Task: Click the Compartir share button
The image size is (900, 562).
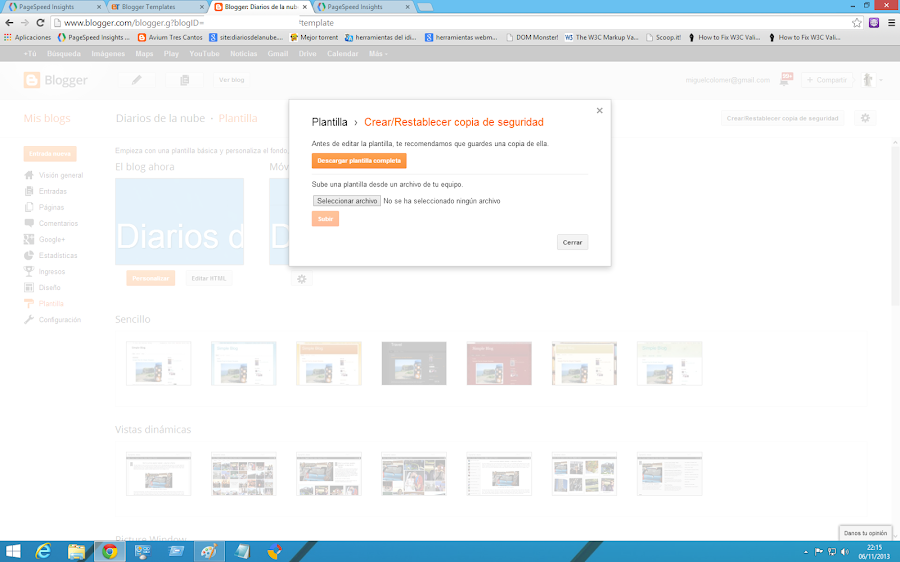Action: [x=827, y=80]
